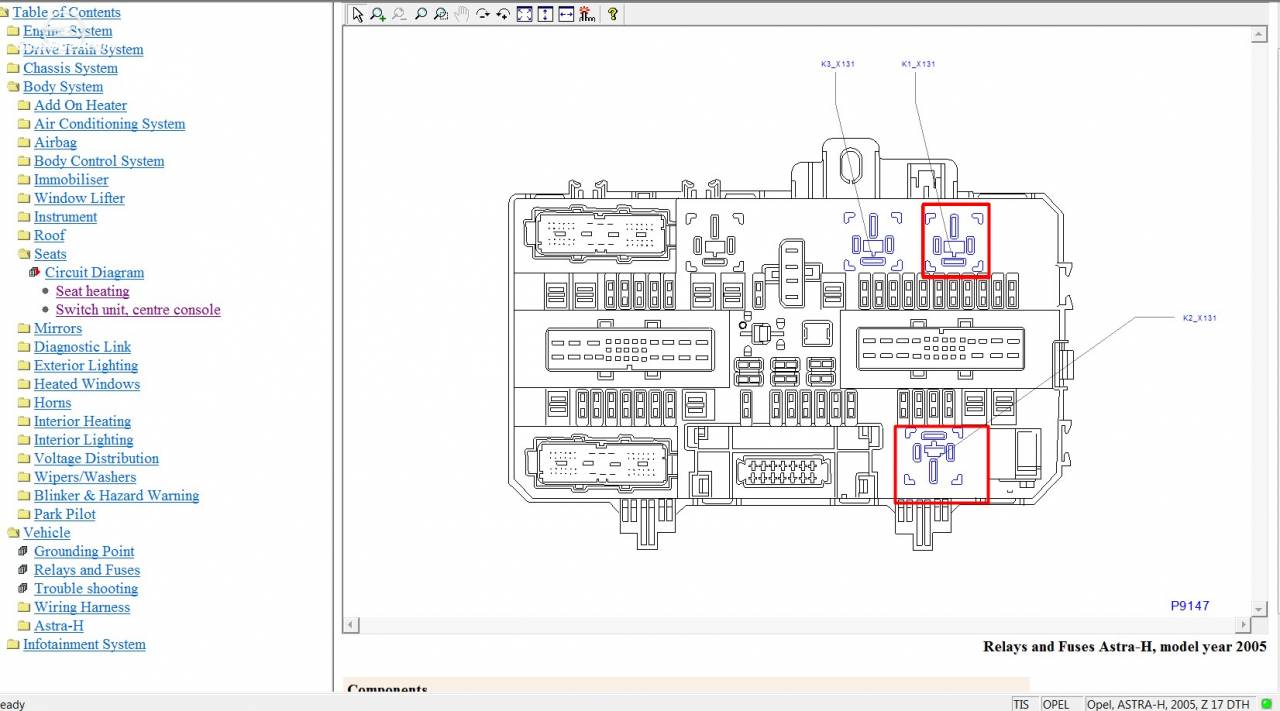This screenshot has width=1280, height=711.
Task: Open the Interior Lighting link
Action: click(x=83, y=440)
